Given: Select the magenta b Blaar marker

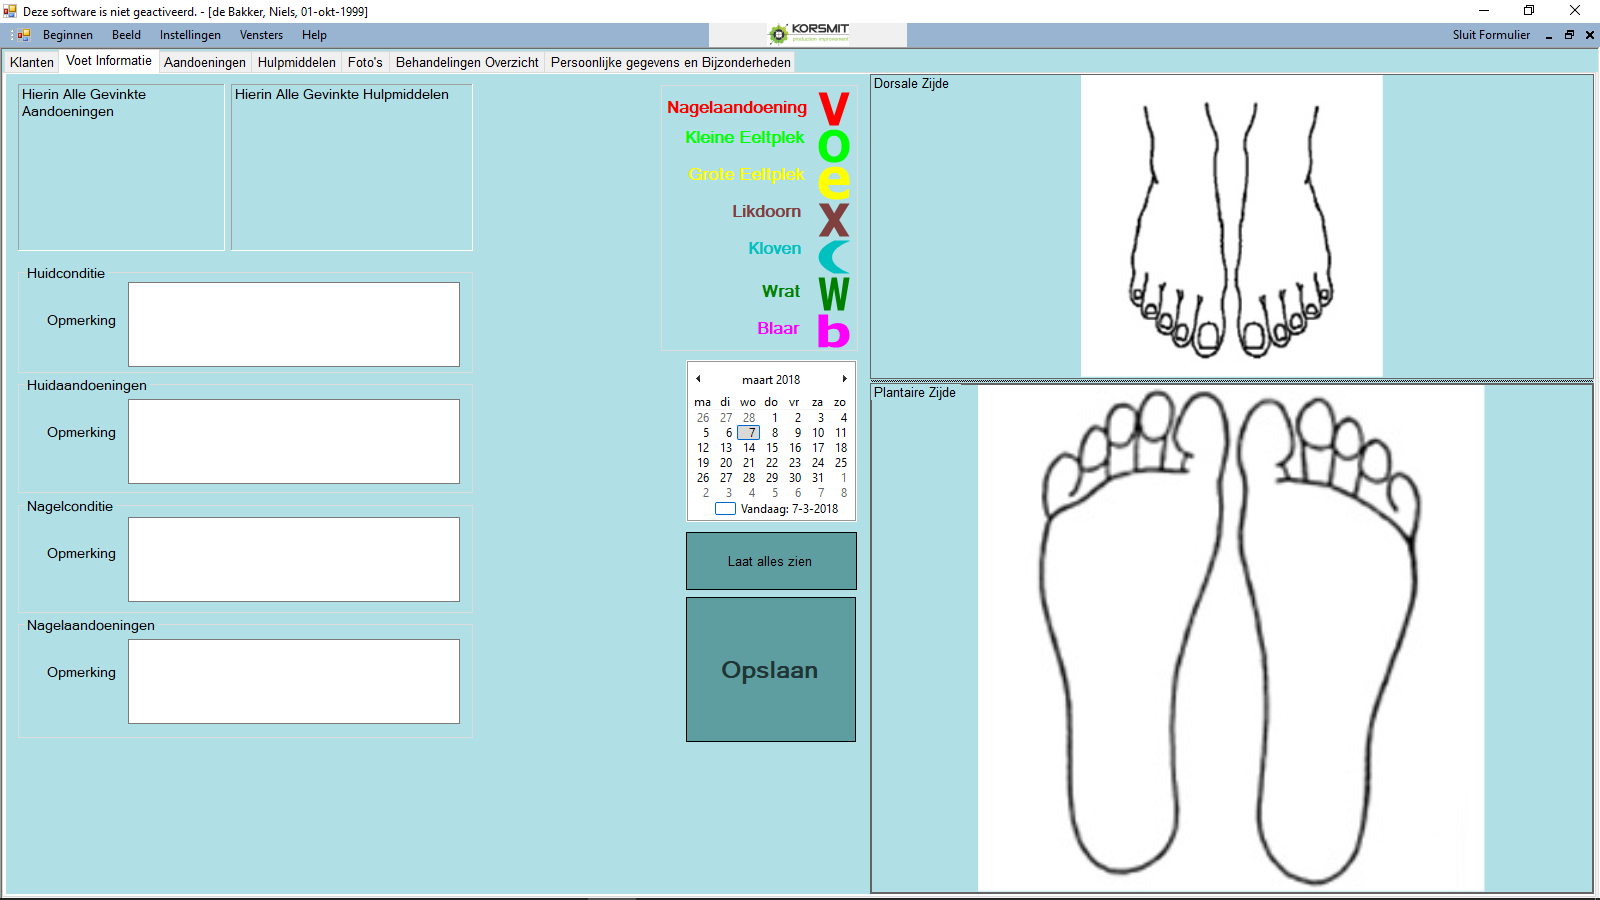Looking at the screenshot, I should click(x=833, y=331).
